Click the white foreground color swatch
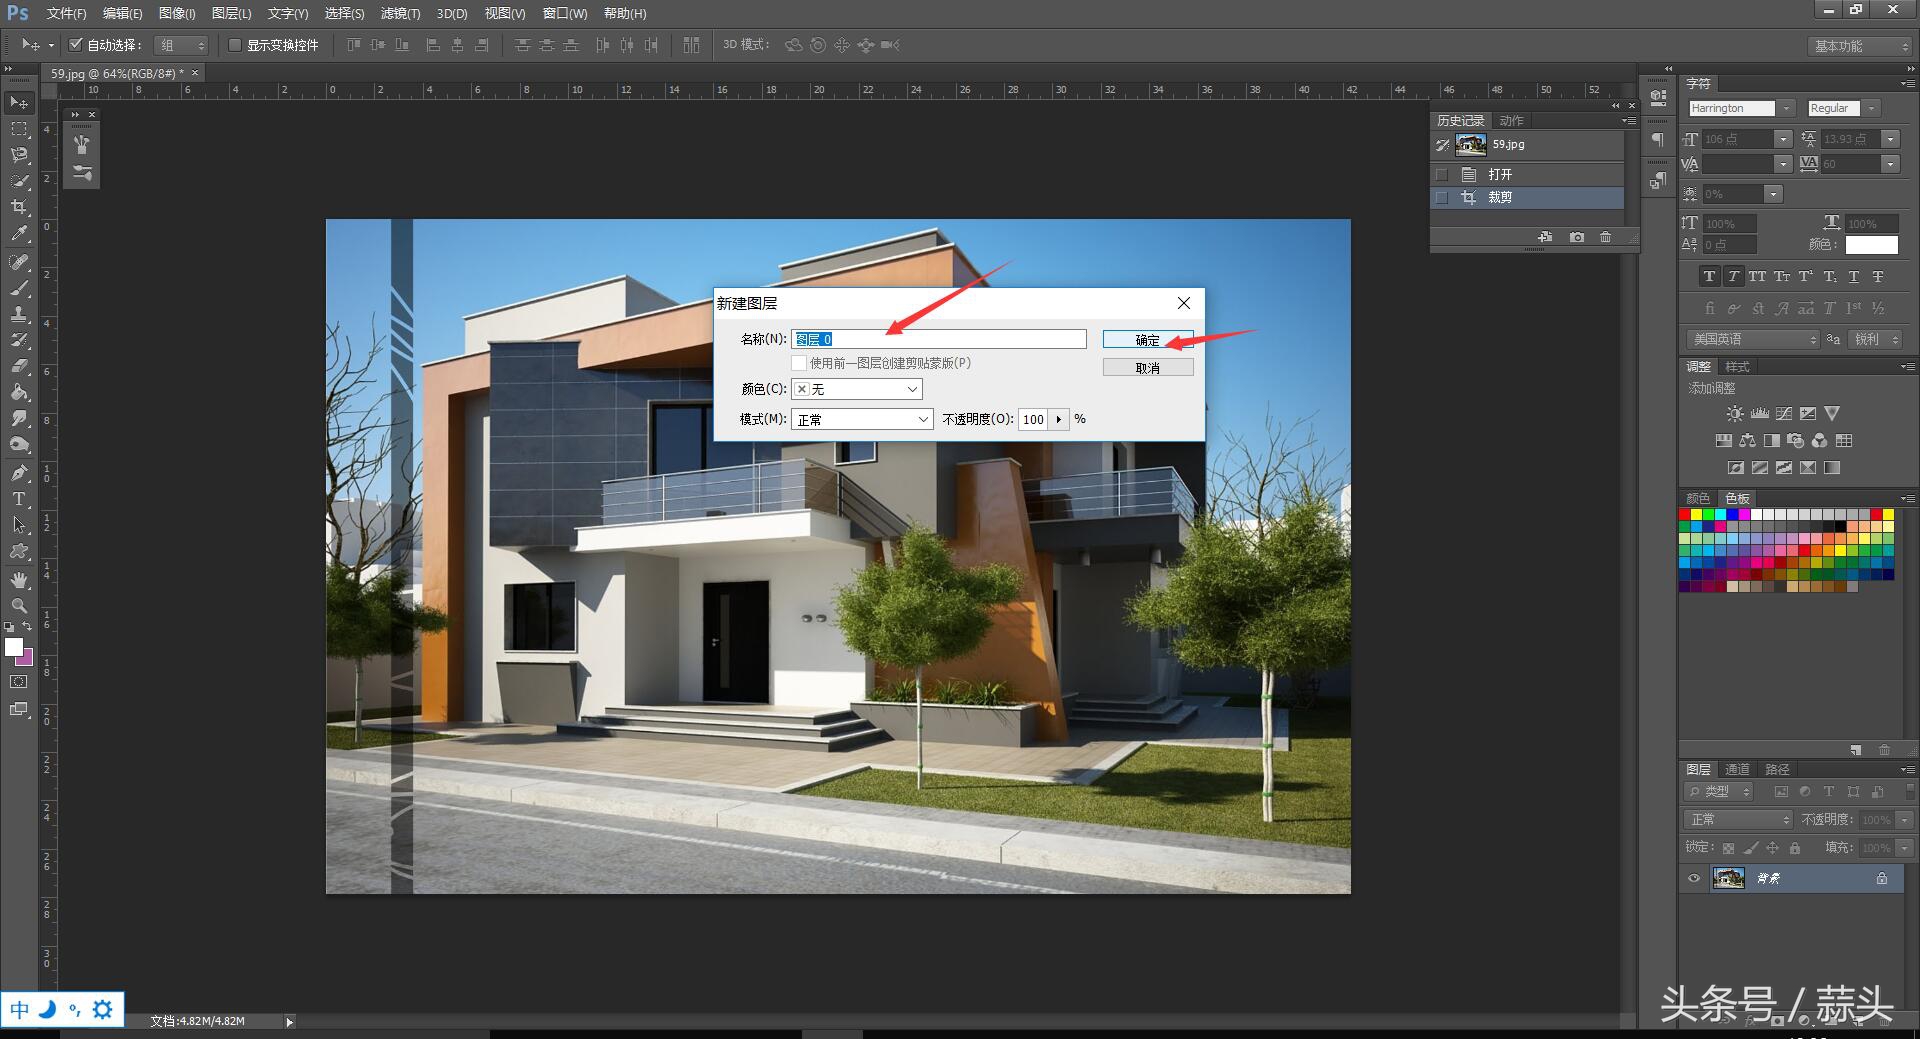1920x1039 pixels. click(x=13, y=647)
